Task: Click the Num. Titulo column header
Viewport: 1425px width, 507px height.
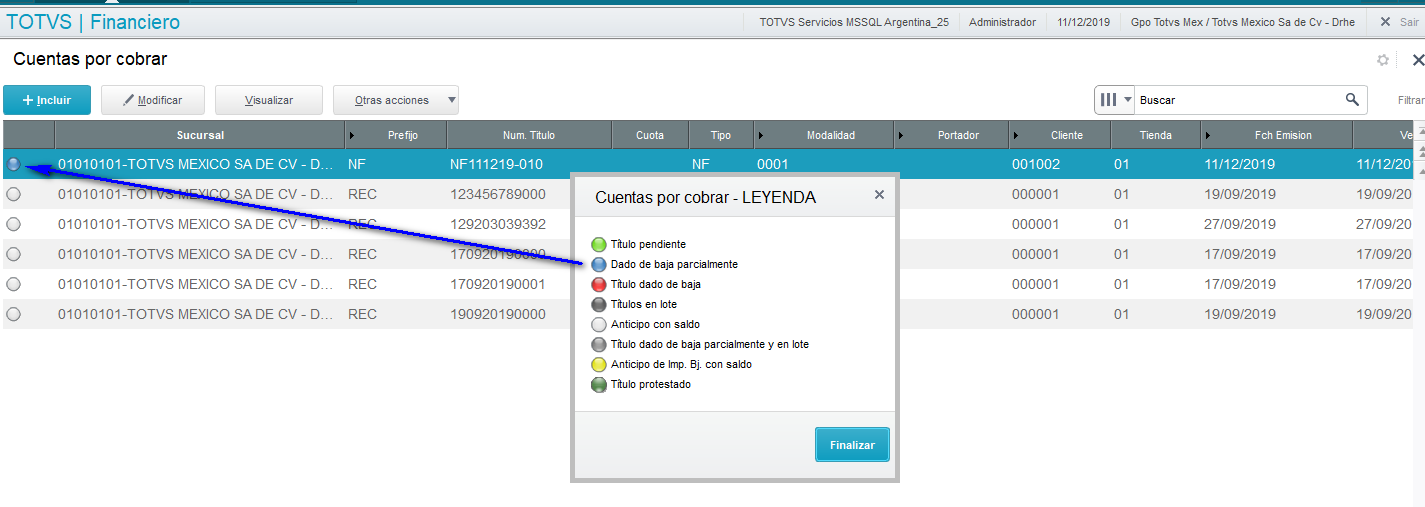Action: point(529,135)
